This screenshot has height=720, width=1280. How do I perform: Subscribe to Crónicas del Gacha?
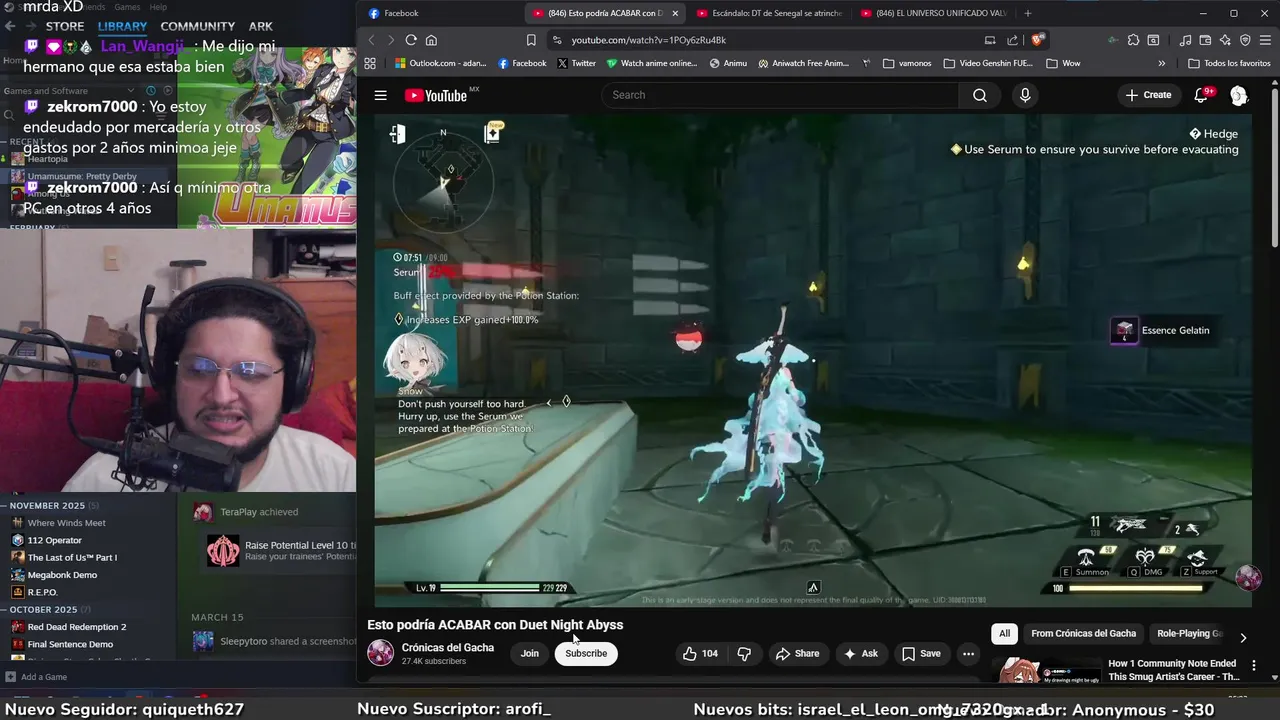tap(586, 653)
